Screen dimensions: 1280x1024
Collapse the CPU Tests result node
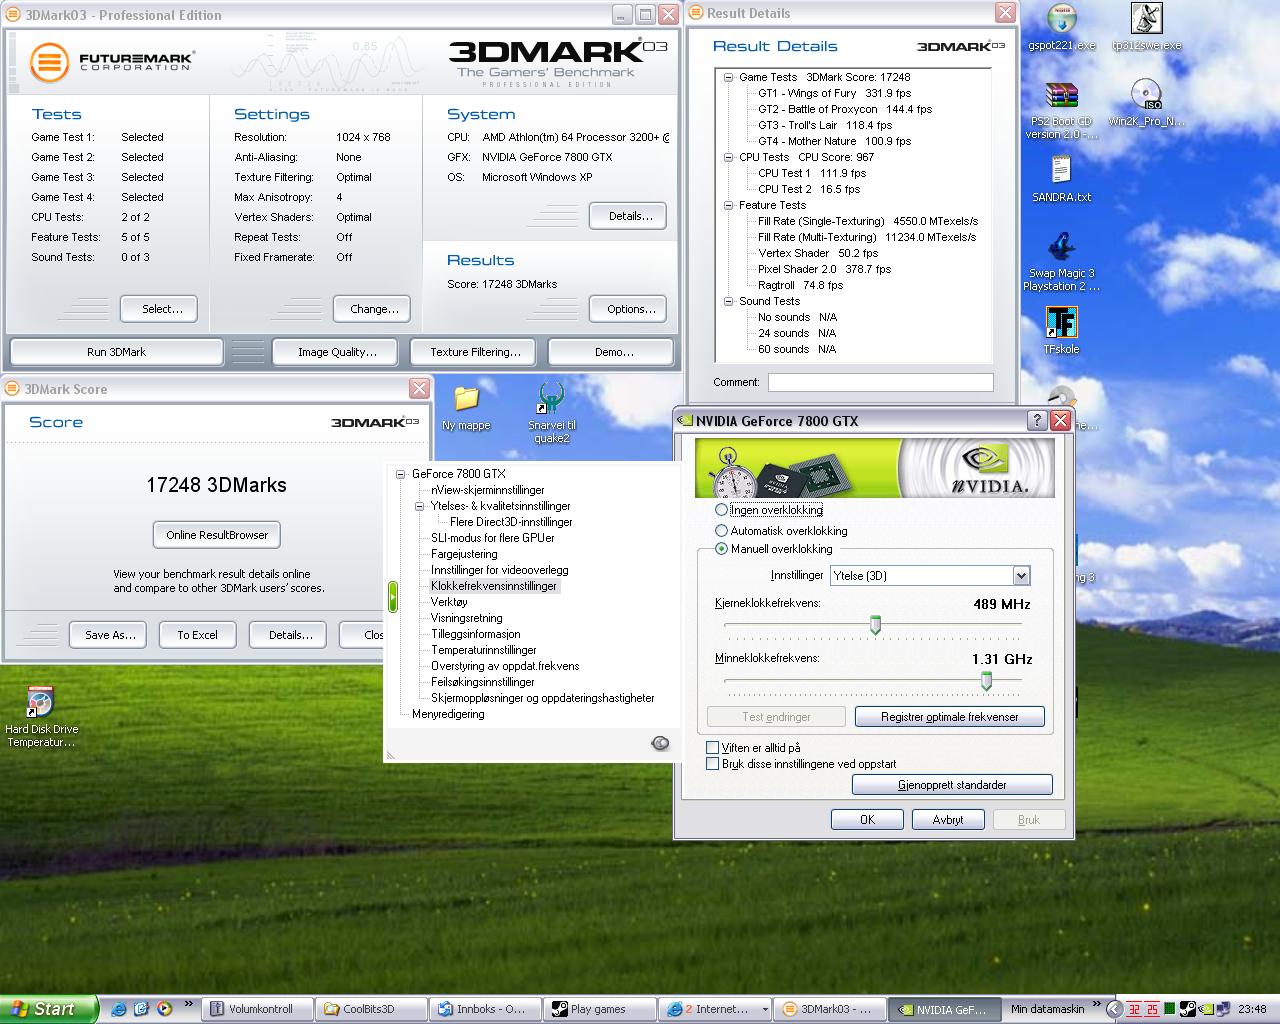[729, 157]
